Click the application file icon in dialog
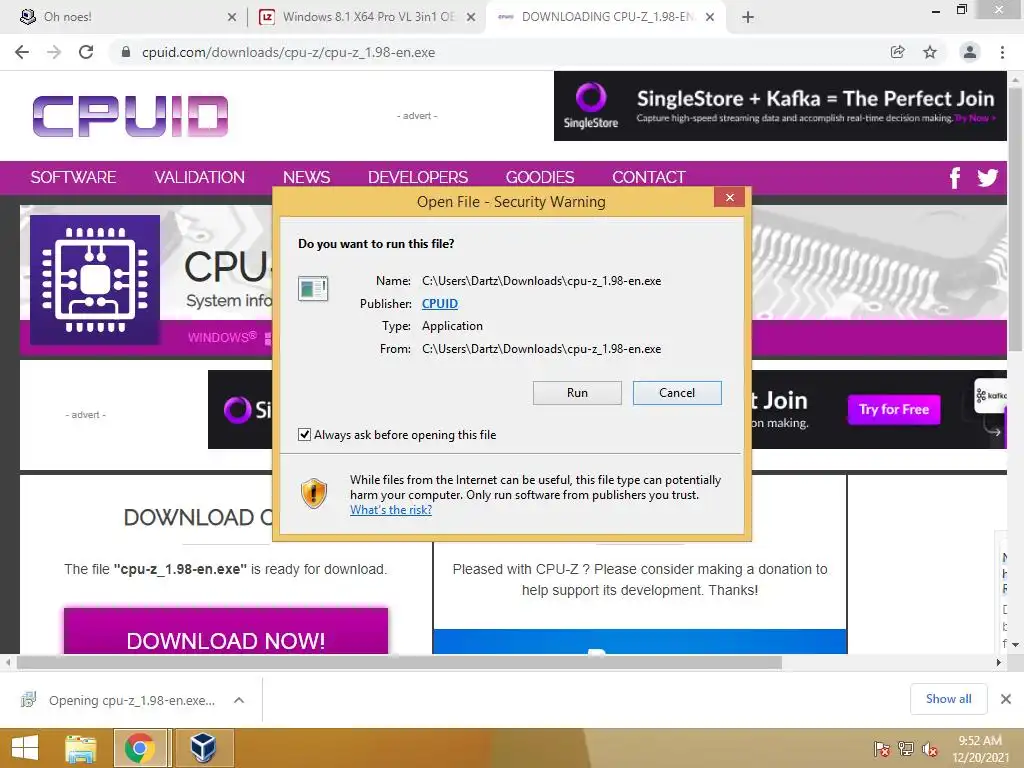This screenshot has width=1024, height=768. pos(313,289)
